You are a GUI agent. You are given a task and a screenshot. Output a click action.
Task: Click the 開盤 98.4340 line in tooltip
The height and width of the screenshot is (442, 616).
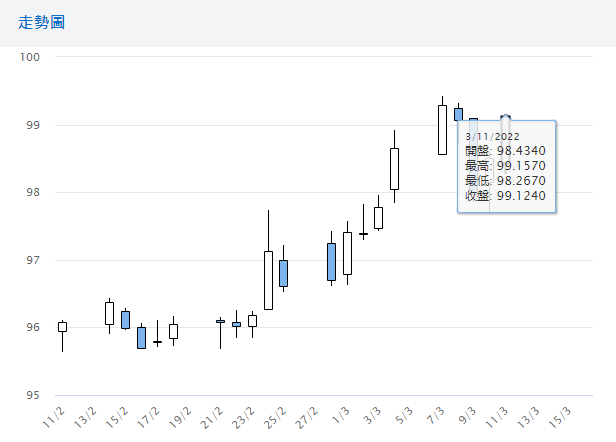[505, 151]
